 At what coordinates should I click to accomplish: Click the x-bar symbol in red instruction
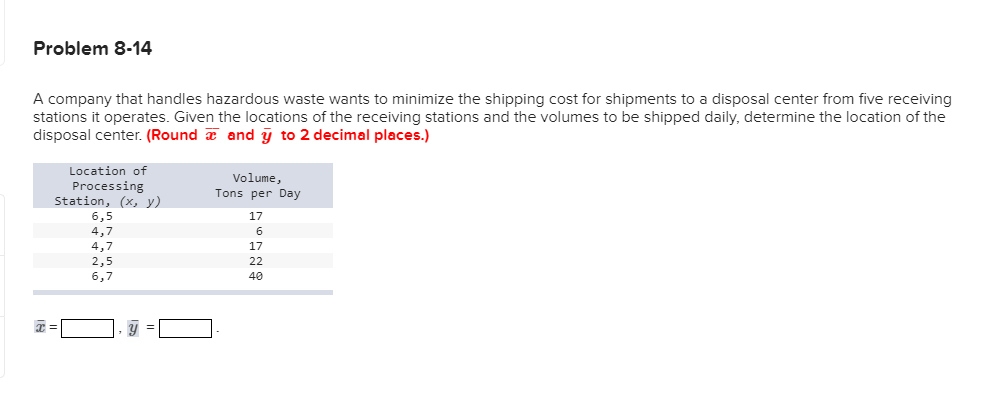point(210,135)
